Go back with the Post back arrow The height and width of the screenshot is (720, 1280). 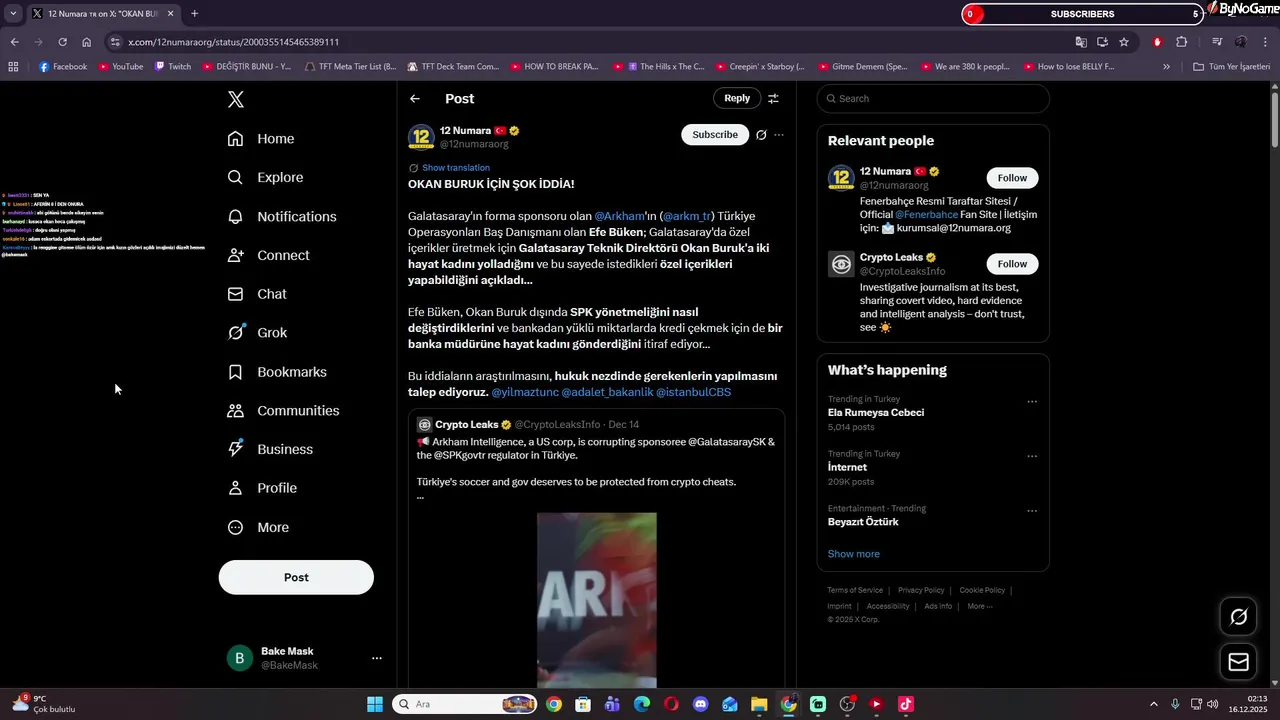tap(415, 98)
